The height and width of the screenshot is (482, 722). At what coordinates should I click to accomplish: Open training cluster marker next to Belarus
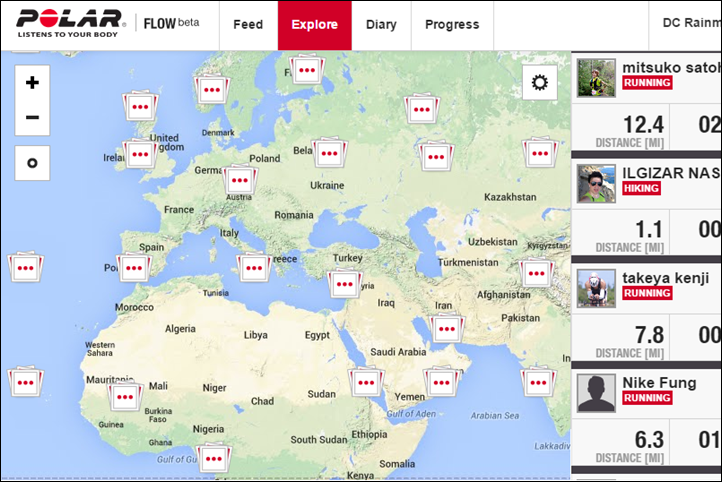point(330,153)
